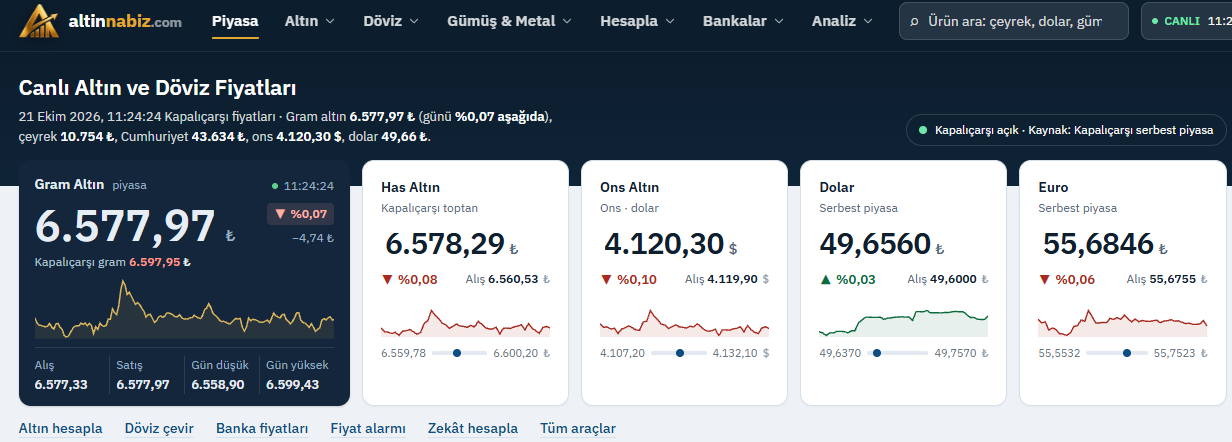1232x442 pixels.
Task: Click the Euro %0,06 down indicator
Action: coord(1067,280)
